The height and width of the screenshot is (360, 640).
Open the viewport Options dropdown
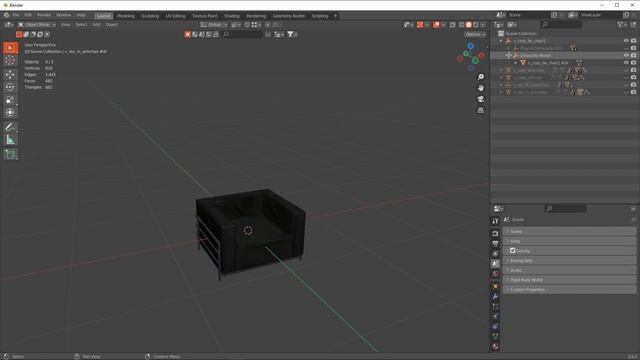click(x=475, y=34)
